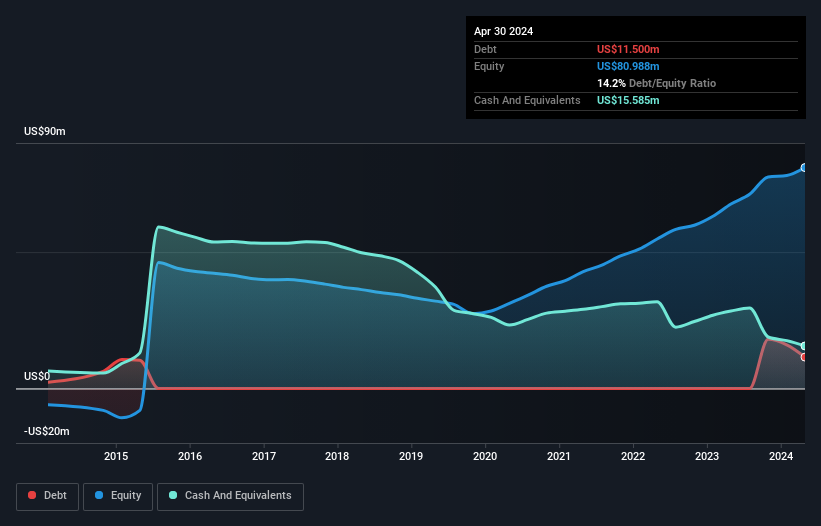The width and height of the screenshot is (821, 526).
Task: Click the 2017 x-axis label
Action: pos(263,456)
